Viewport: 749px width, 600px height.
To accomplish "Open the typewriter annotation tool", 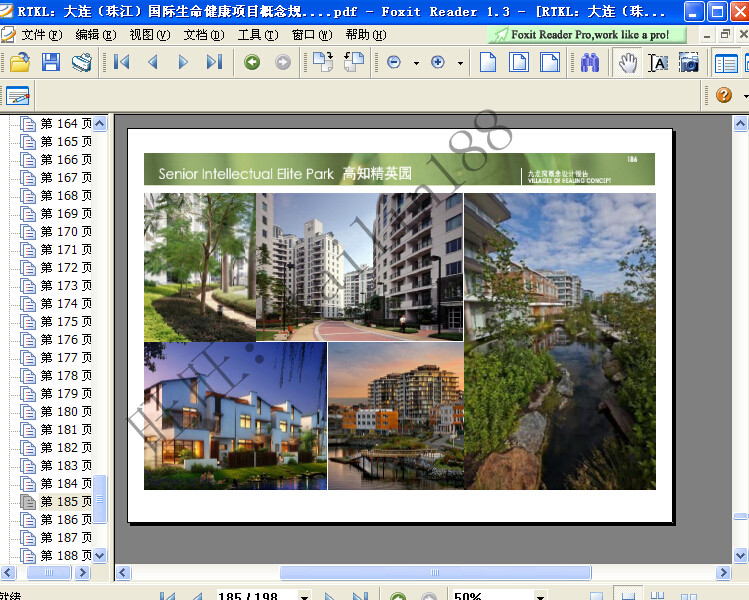I will pos(18,96).
